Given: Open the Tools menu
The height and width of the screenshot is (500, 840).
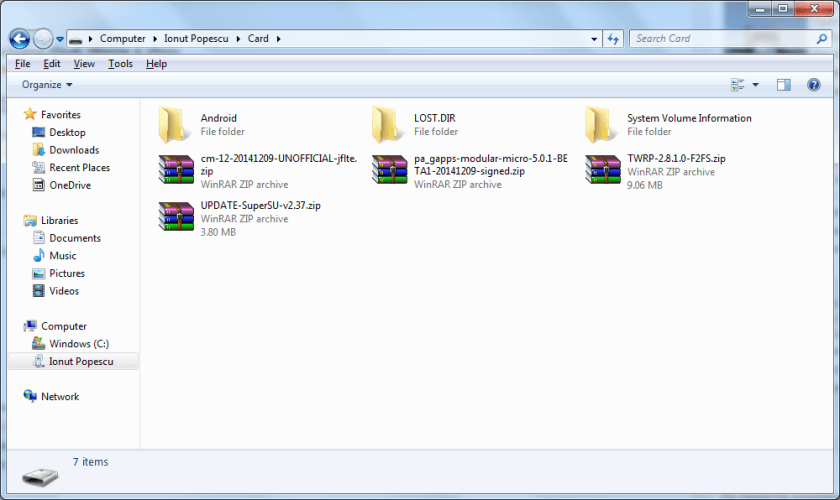Looking at the screenshot, I should click(120, 64).
